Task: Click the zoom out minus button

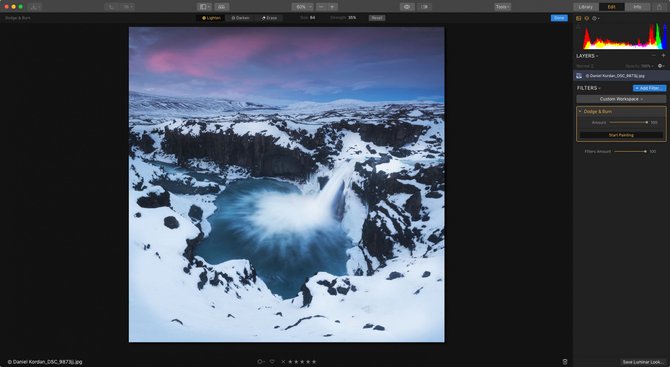Action: (321, 7)
